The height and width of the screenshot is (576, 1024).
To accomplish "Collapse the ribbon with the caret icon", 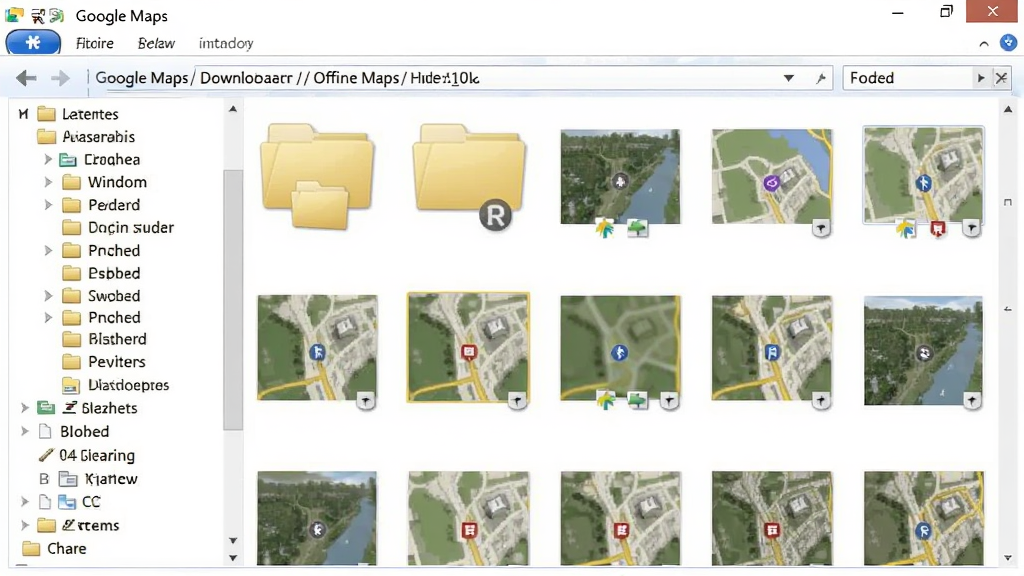I will coord(984,44).
